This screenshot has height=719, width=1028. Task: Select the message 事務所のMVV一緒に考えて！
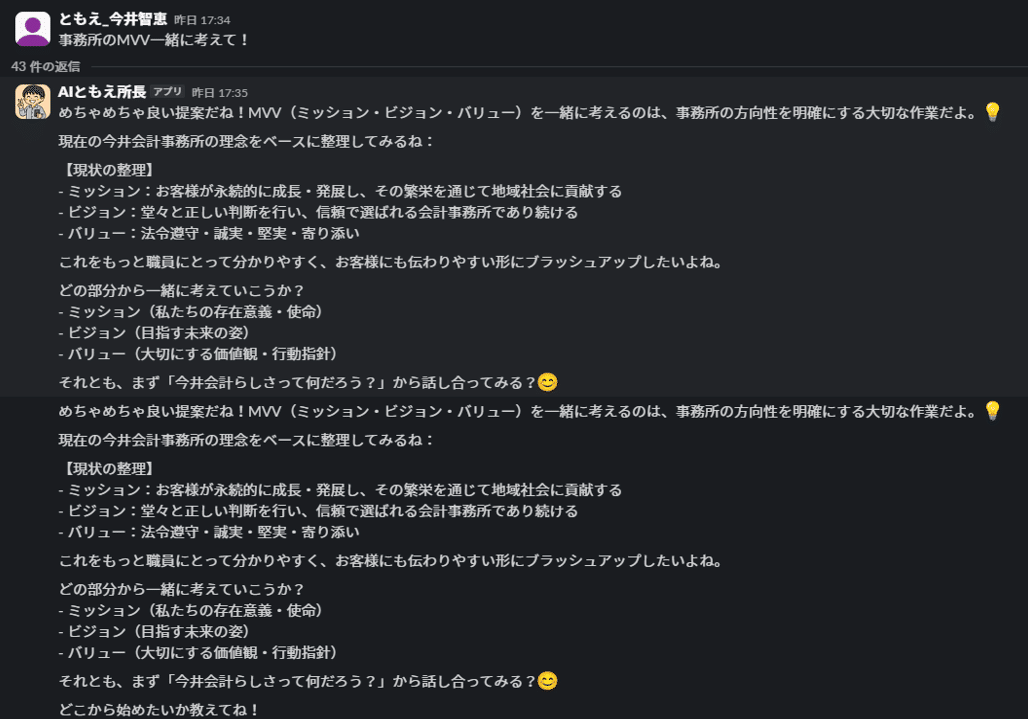[x=154, y=40]
